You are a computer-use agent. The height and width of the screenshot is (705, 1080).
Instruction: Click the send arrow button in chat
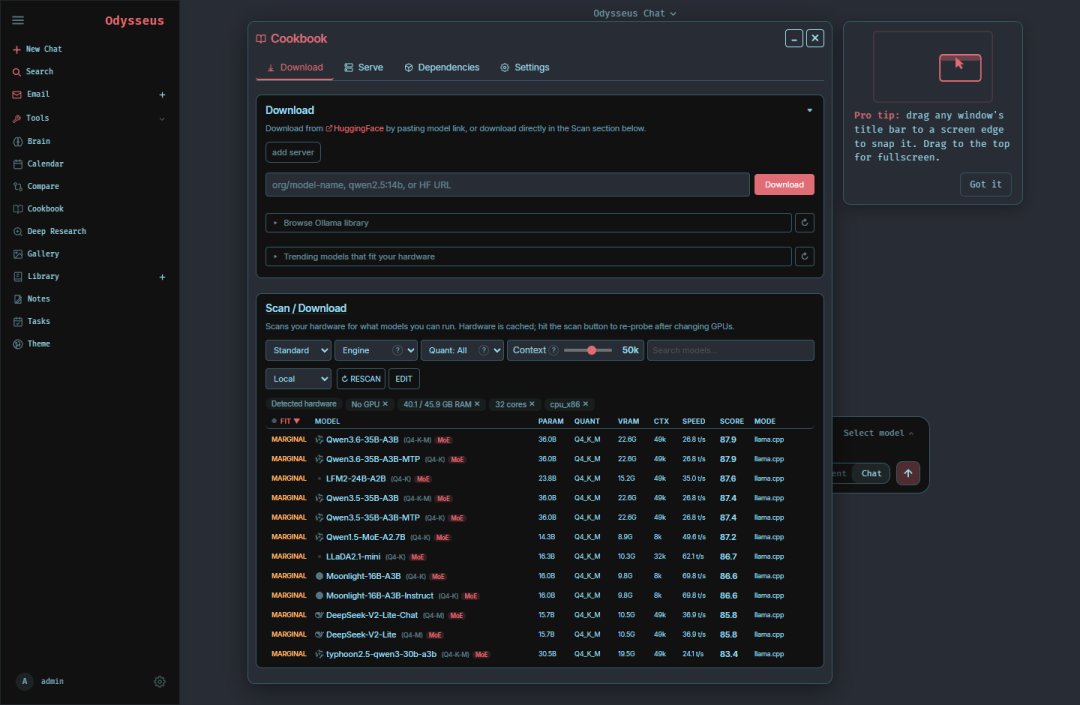[x=908, y=473]
